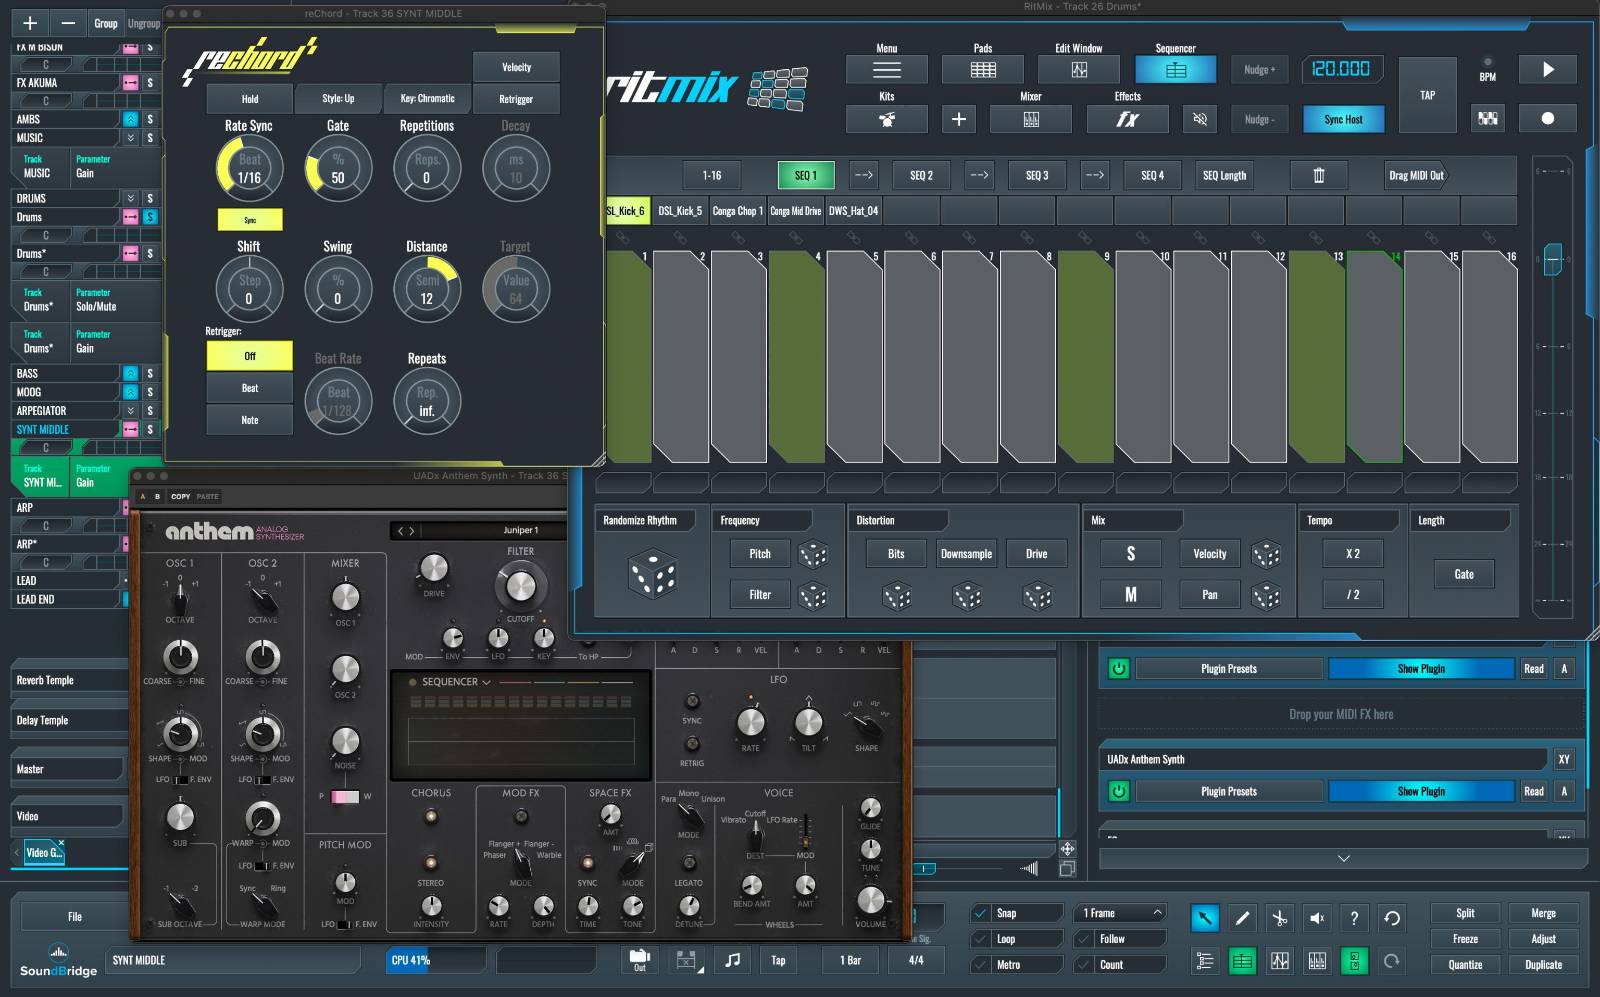Collapse the AMBS track group
Image resolution: width=1600 pixels, height=997 pixels.
pyautogui.click(x=130, y=119)
